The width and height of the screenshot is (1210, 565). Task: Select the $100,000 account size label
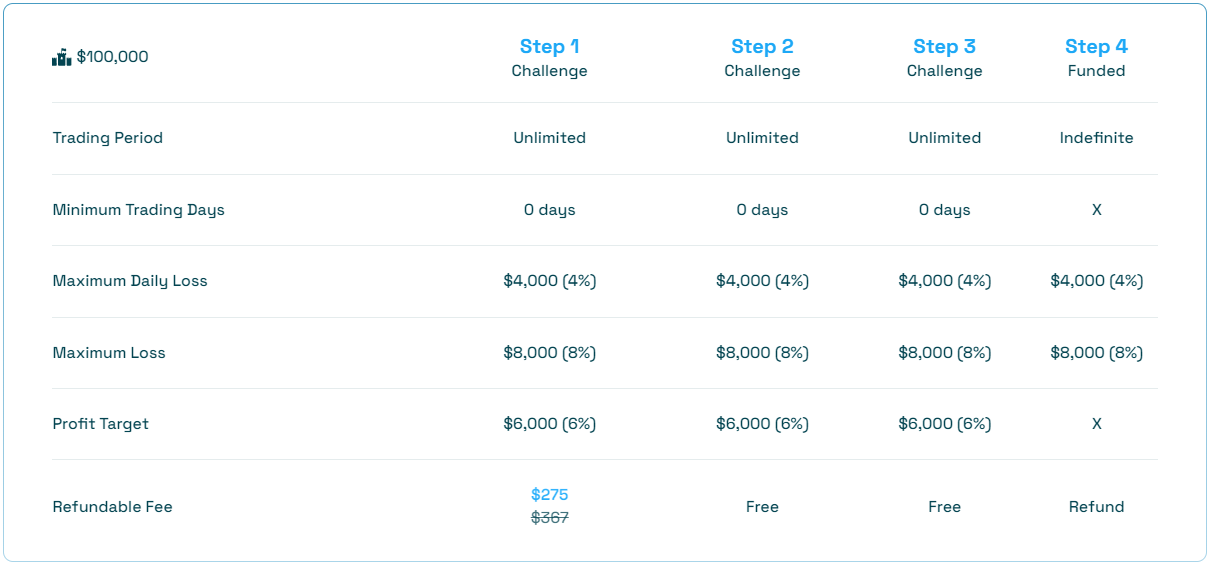click(112, 57)
